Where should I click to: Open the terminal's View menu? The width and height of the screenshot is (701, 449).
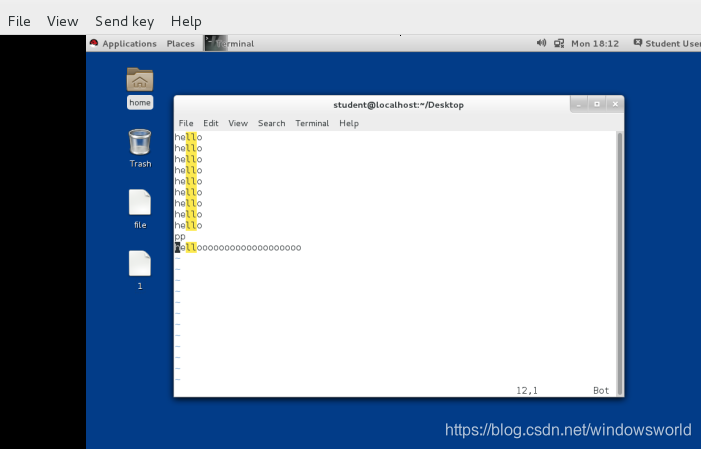pos(238,123)
